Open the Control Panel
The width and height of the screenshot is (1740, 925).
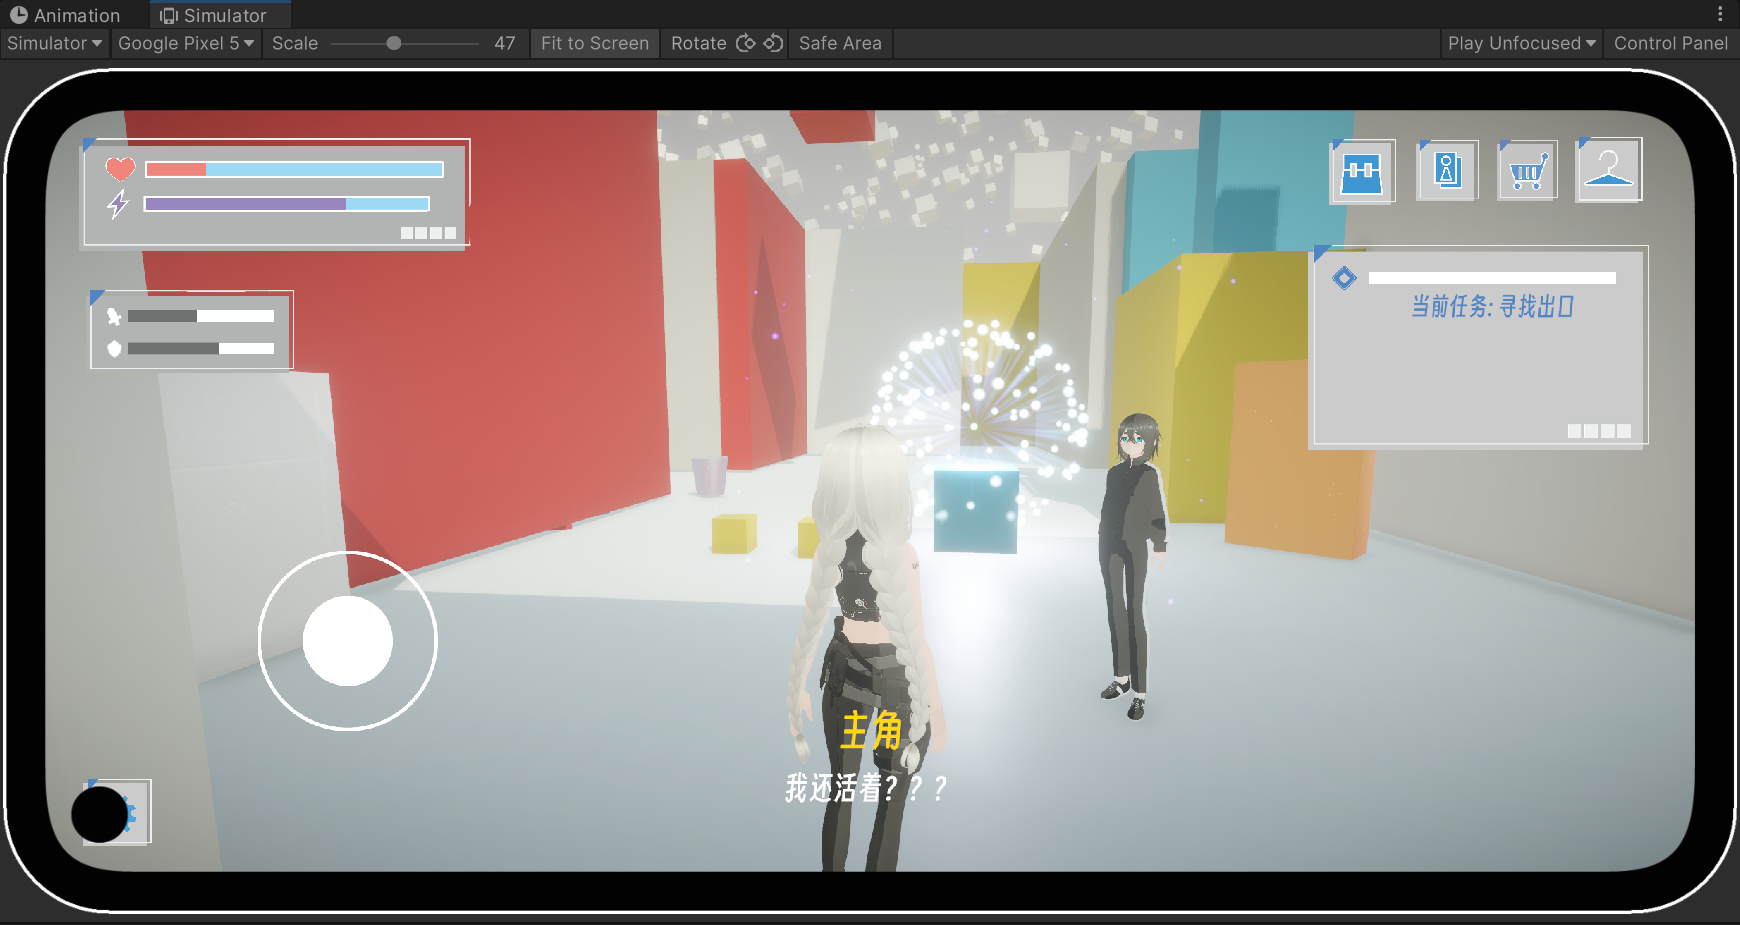1670,43
